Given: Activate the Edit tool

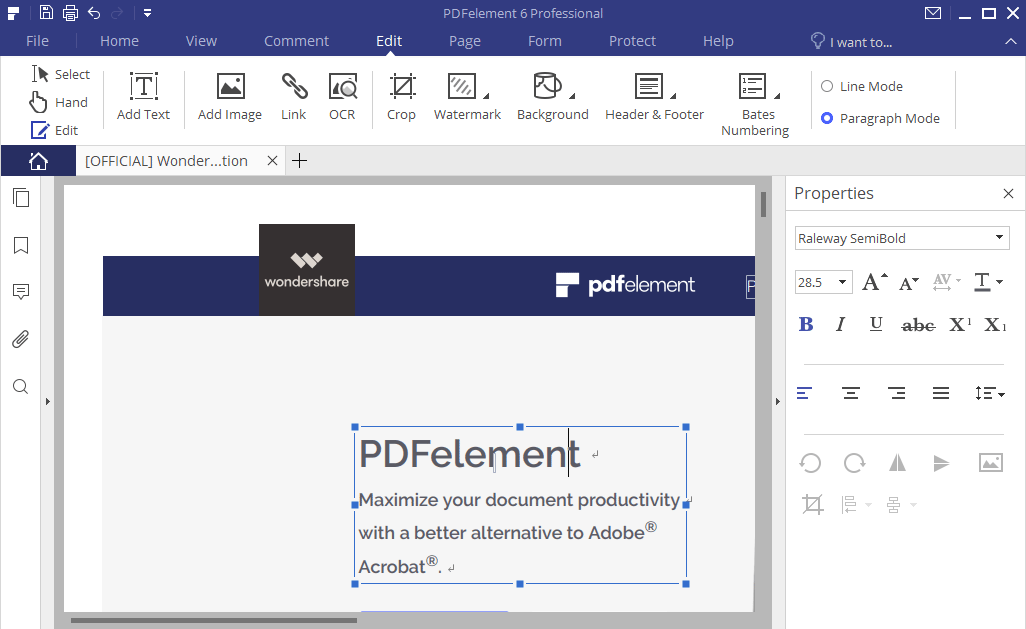Looking at the screenshot, I should 54,130.
